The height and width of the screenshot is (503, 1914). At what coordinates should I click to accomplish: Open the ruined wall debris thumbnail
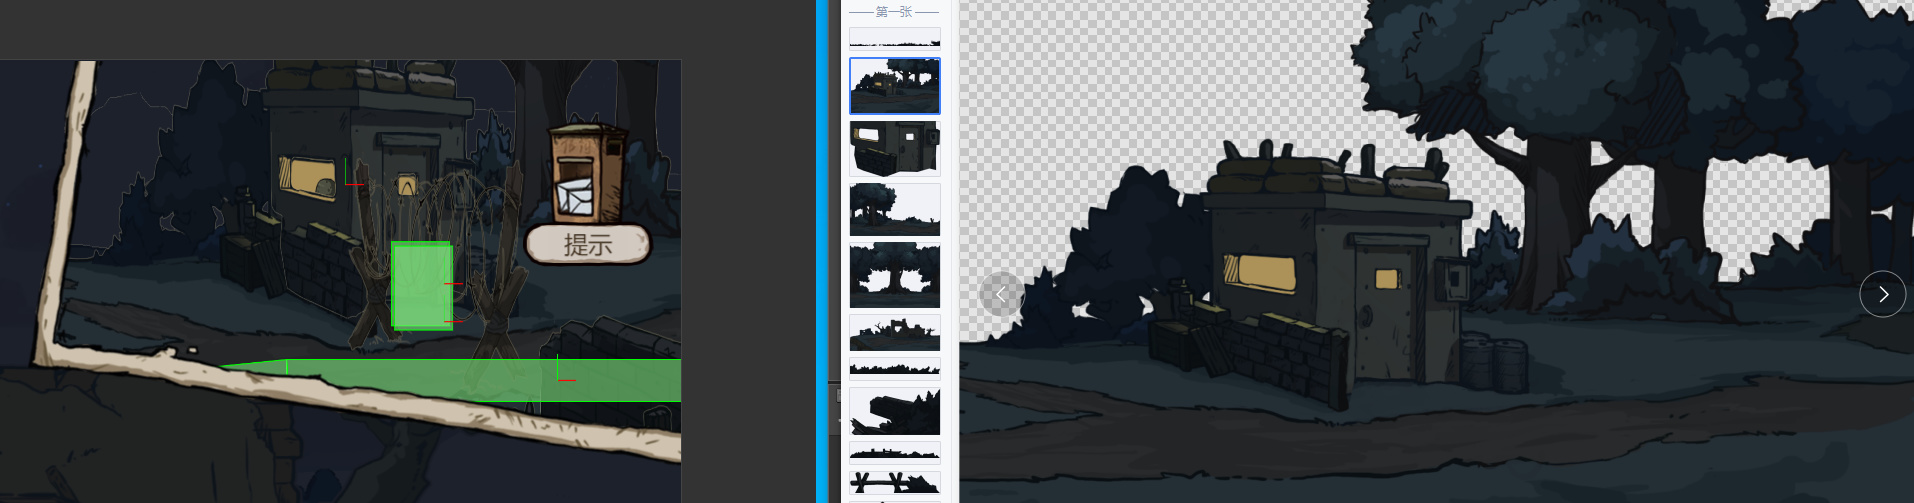pos(895,332)
